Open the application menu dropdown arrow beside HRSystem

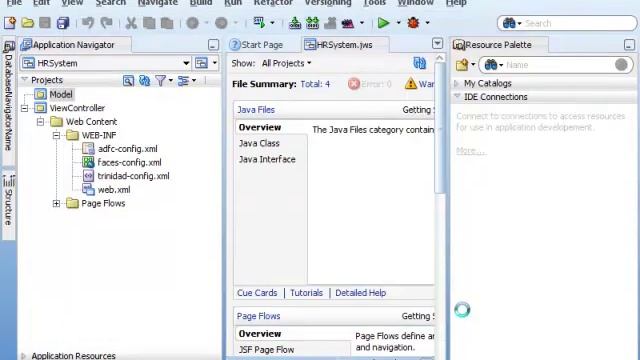tap(215, 63)
